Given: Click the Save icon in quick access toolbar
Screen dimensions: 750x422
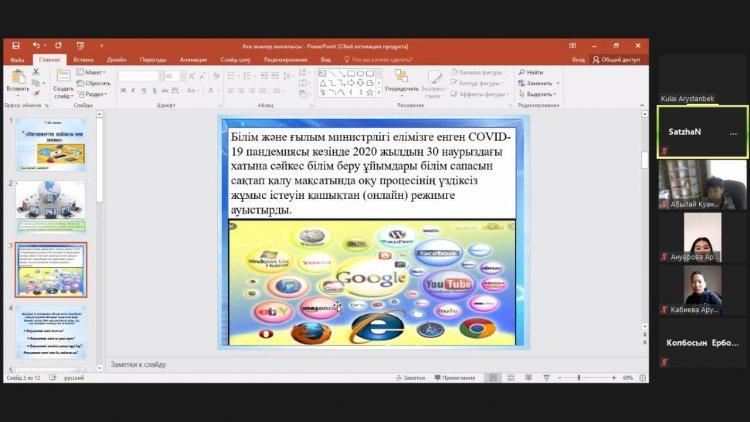Looking at the screenshot, I should pyautogui.click(x=17, y=45).
